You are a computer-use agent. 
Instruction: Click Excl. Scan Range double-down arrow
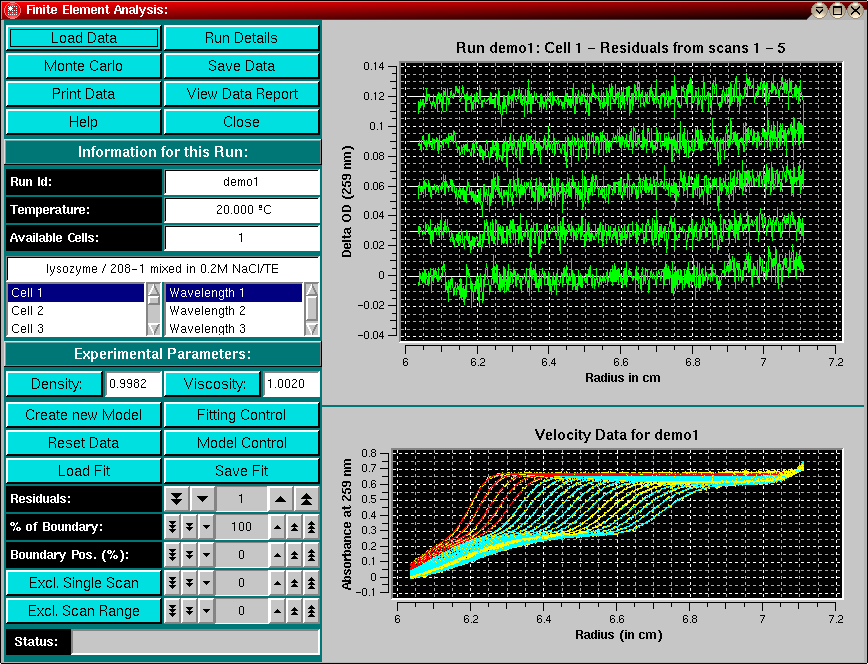click(189, 610)
